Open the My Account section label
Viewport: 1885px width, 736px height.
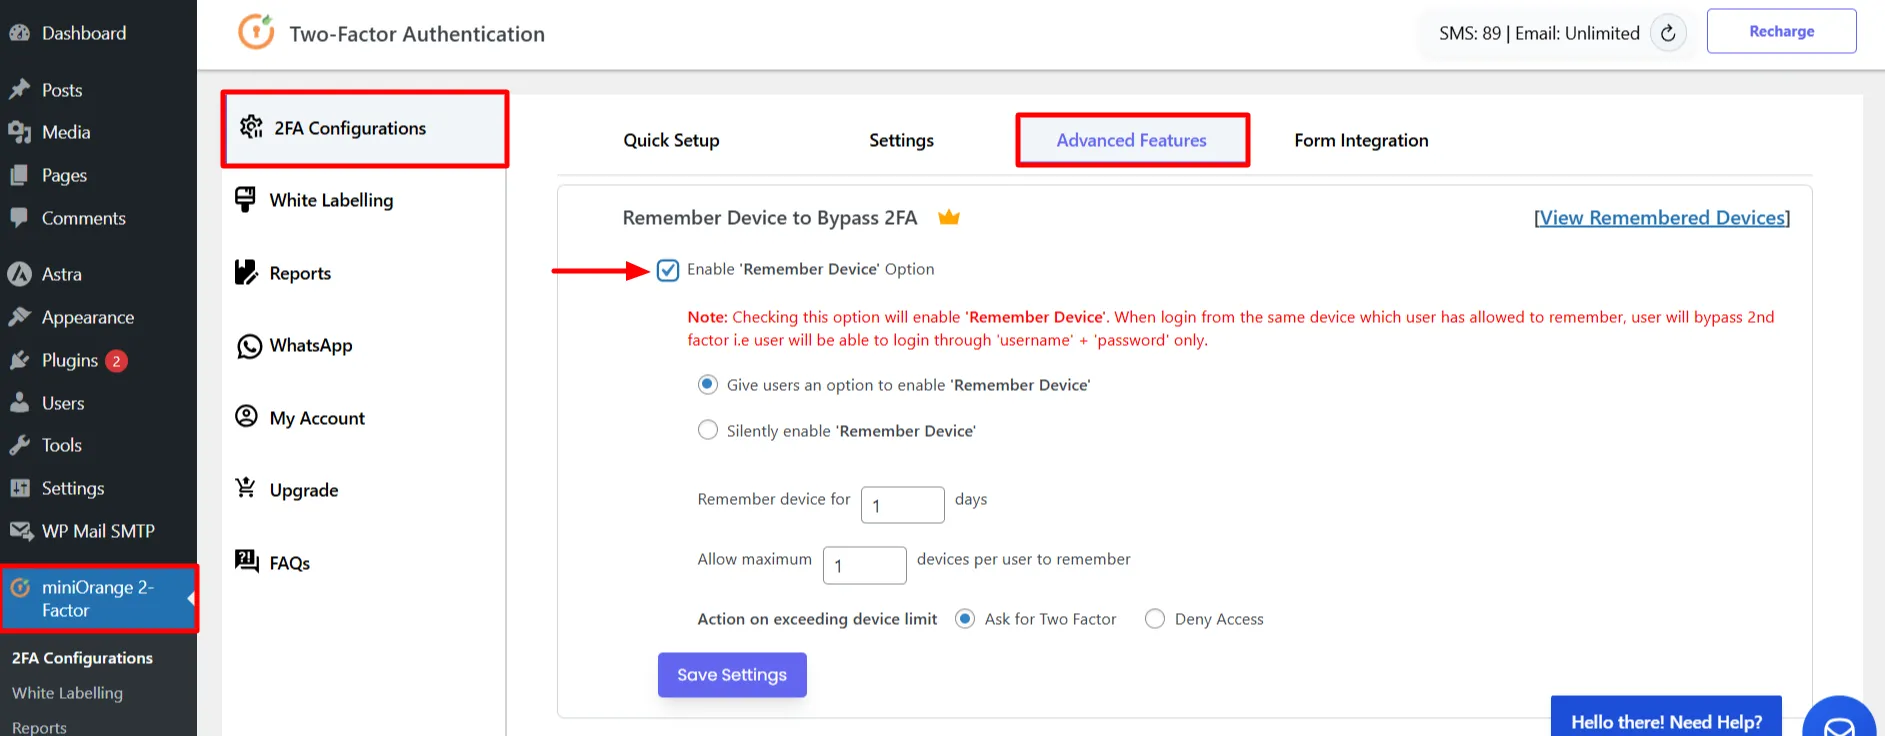tap(317, 418)
